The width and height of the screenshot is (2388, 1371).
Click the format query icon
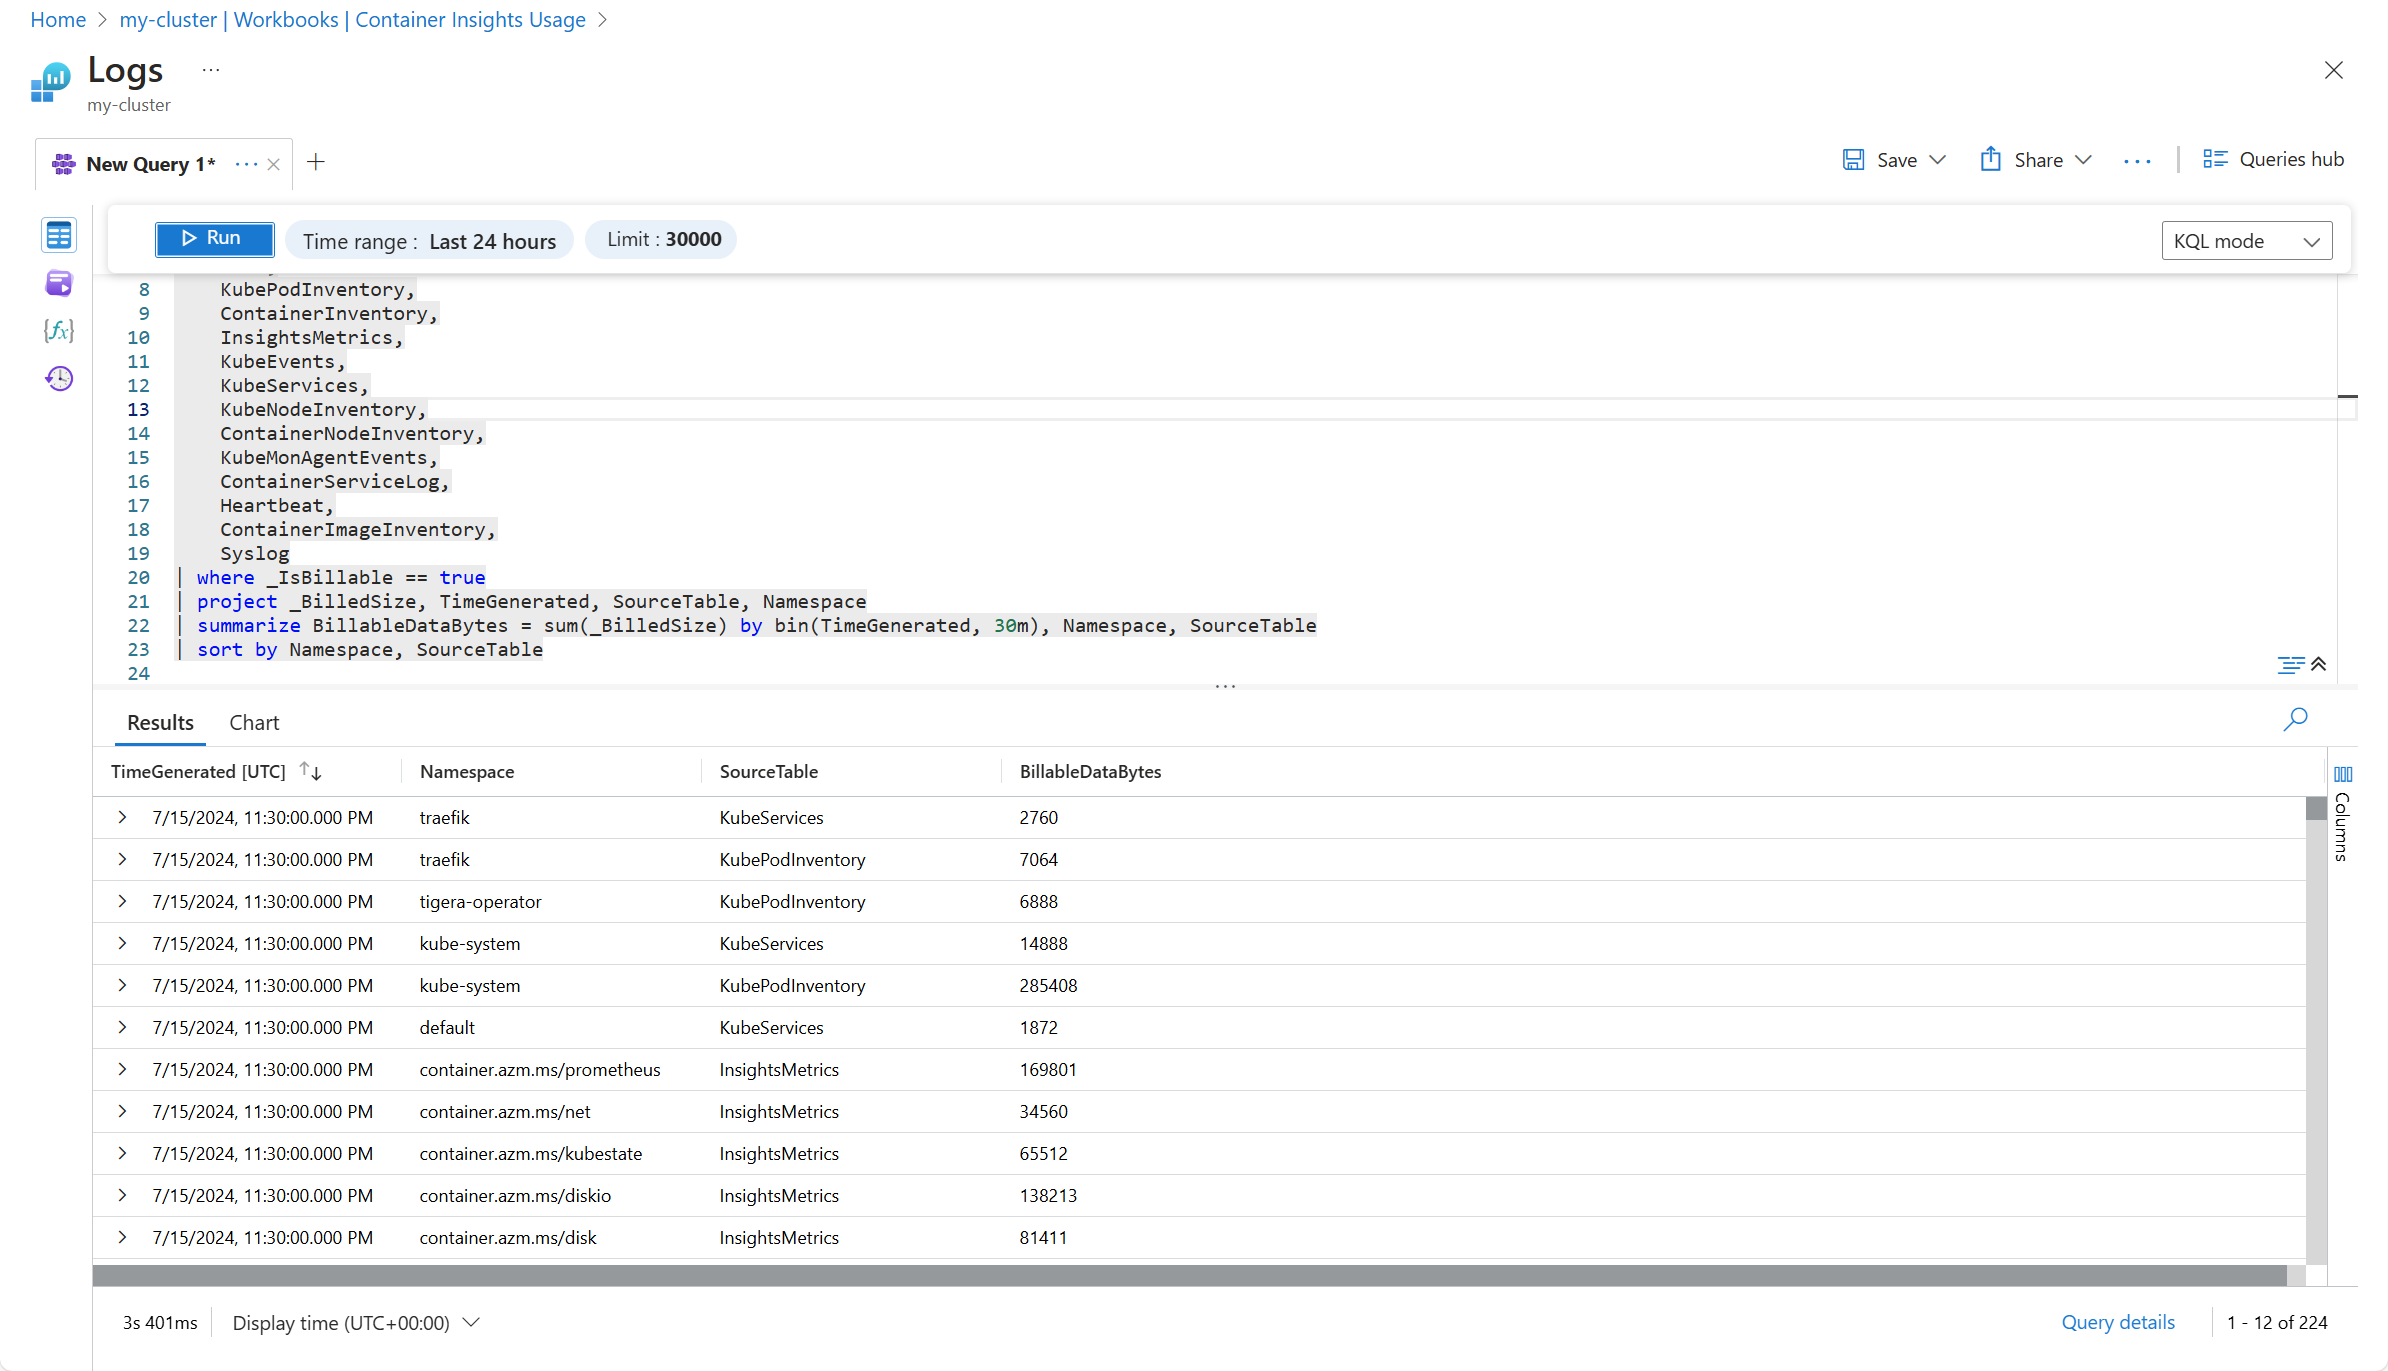[2290, 665]
